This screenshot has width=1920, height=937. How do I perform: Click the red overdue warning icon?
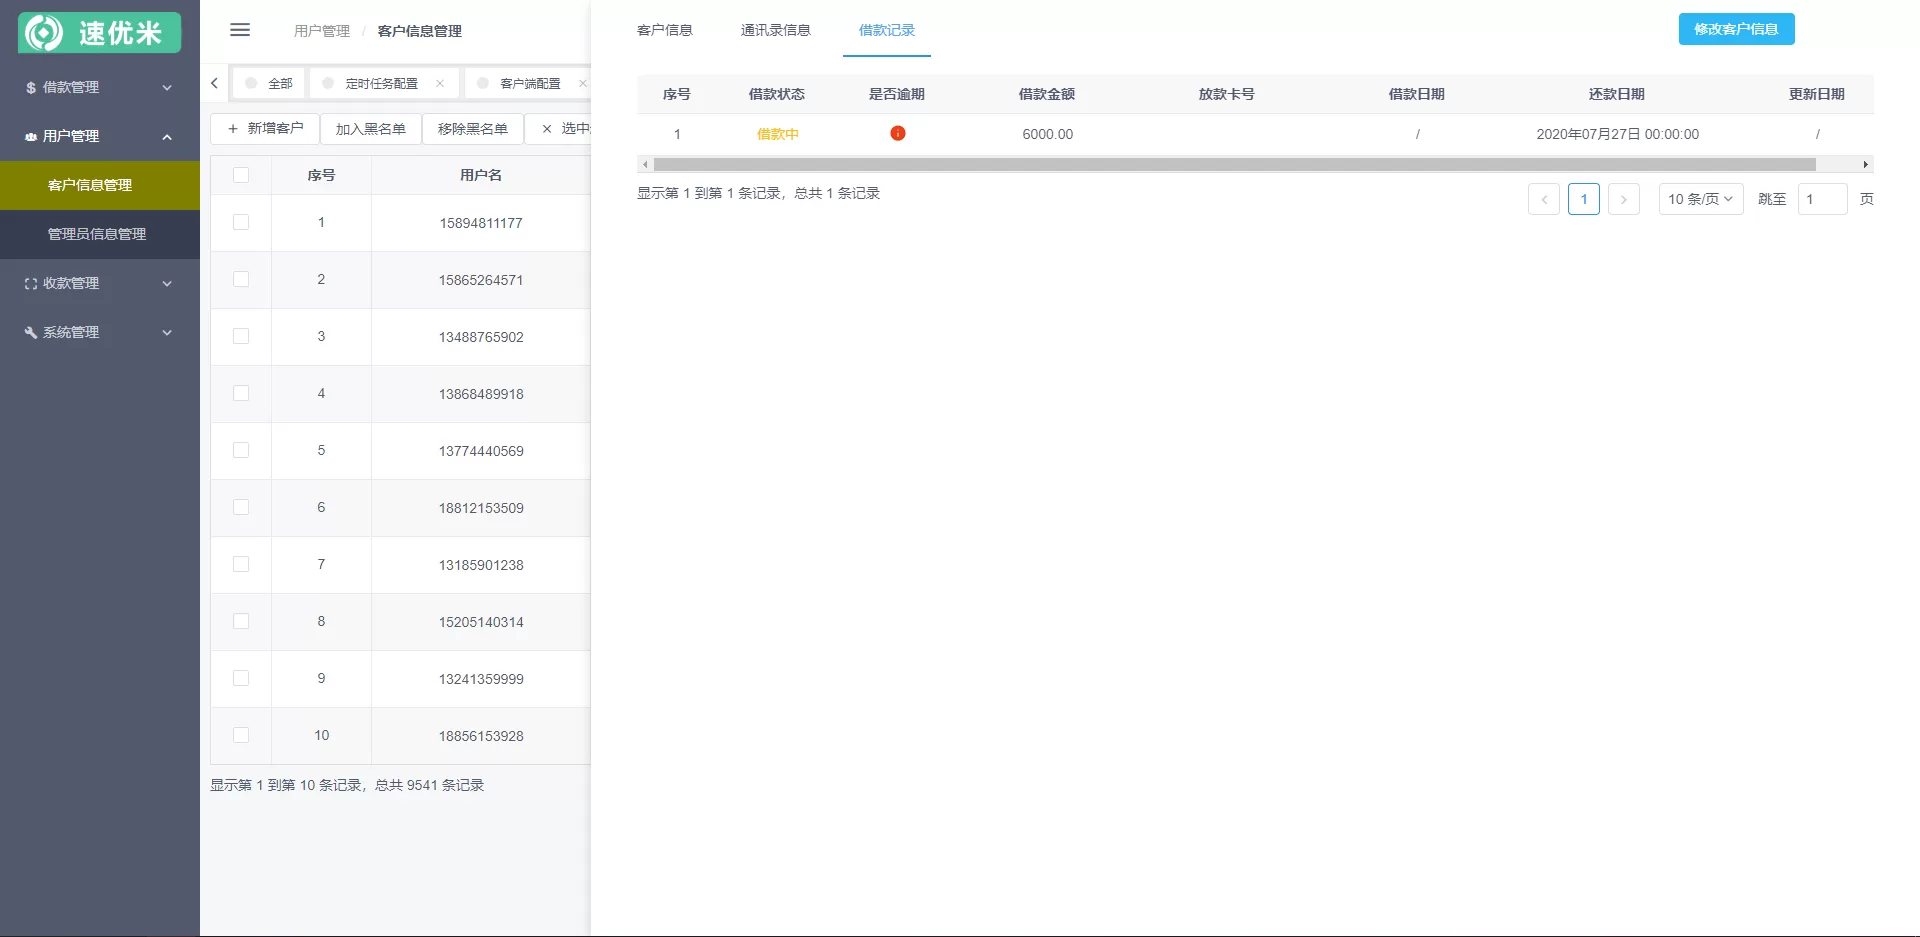tap(897, 133)
